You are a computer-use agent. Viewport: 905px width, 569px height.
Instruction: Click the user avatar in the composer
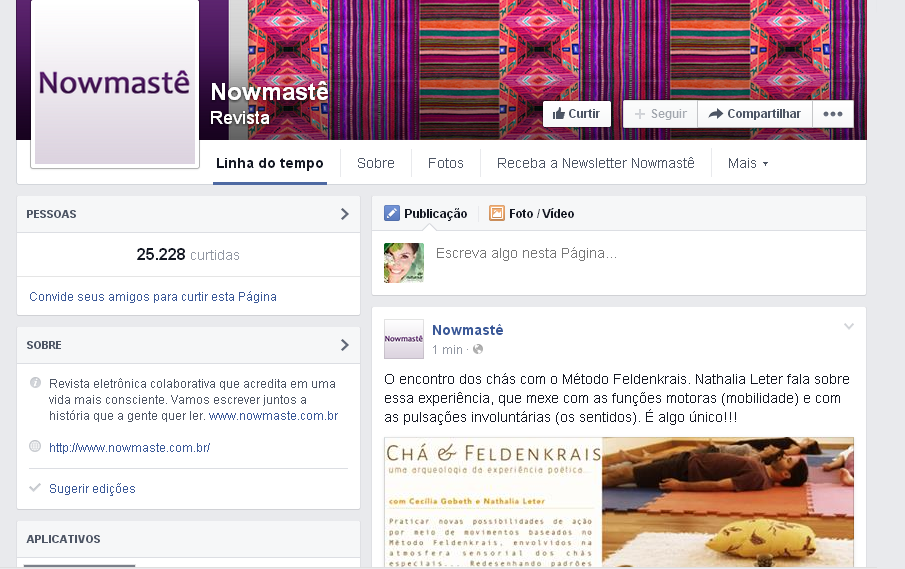404,263
